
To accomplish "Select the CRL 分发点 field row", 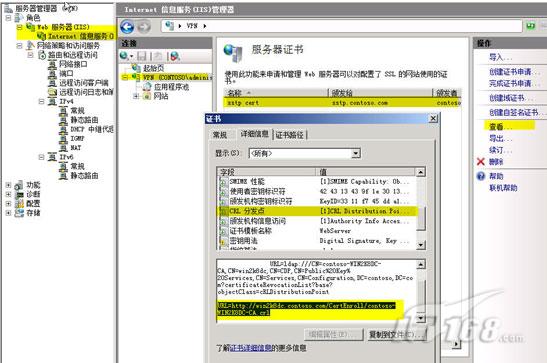I will [x=317, y=211].
